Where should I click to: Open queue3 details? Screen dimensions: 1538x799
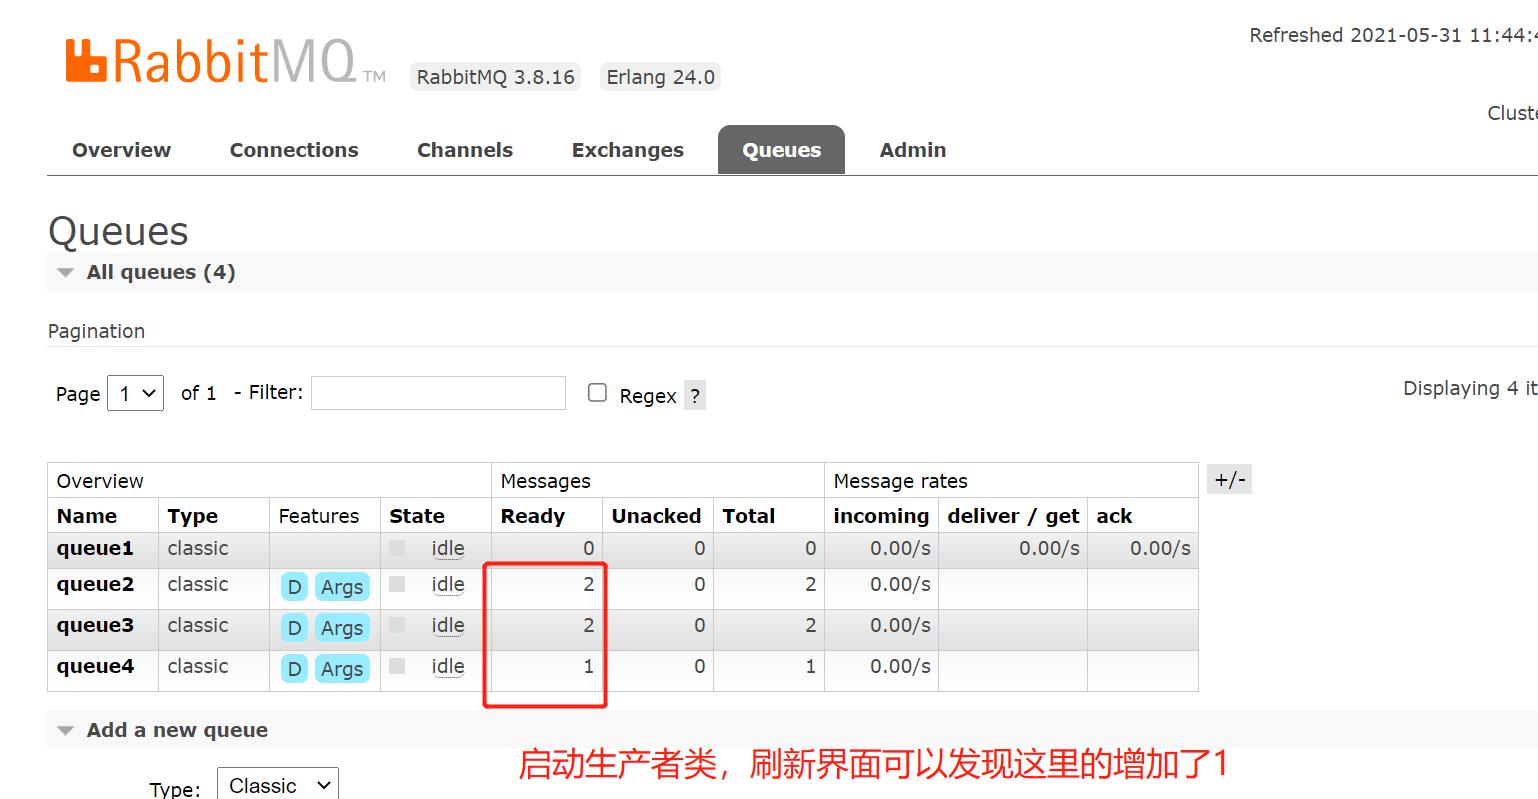tap(95, 626)
